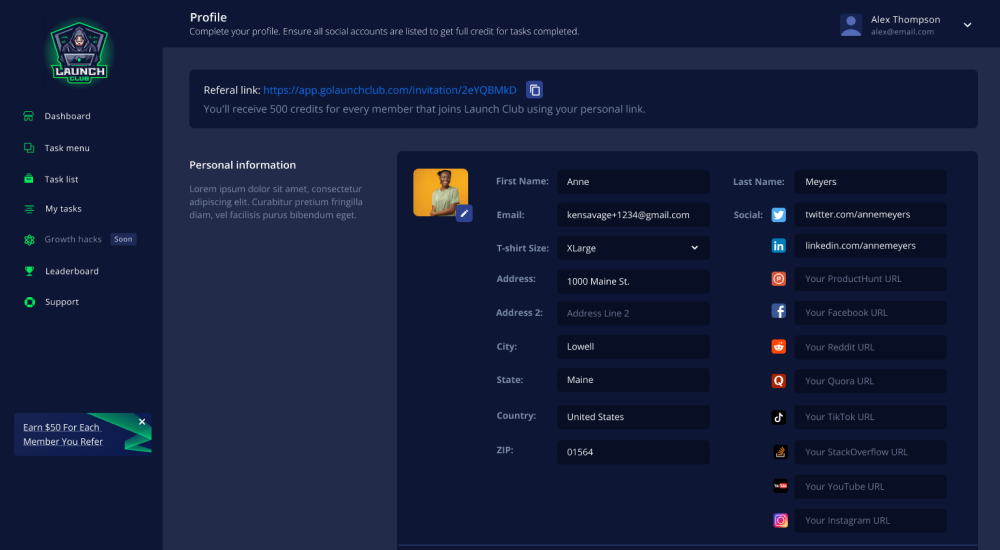The height and width of the screenshot is (550, 1000).
Task: Click the Instagram social icon
Action: coord(780,521)
